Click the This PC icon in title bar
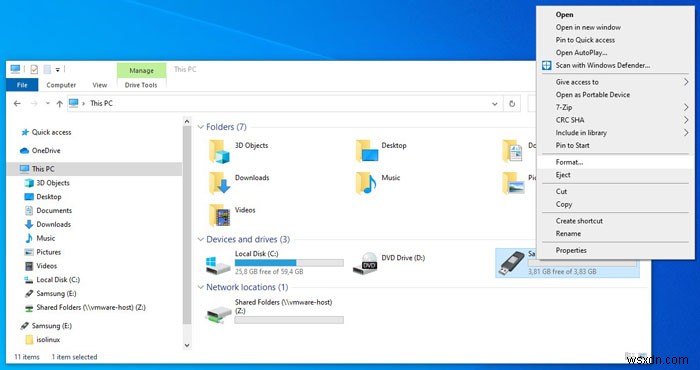 [15, 69]
